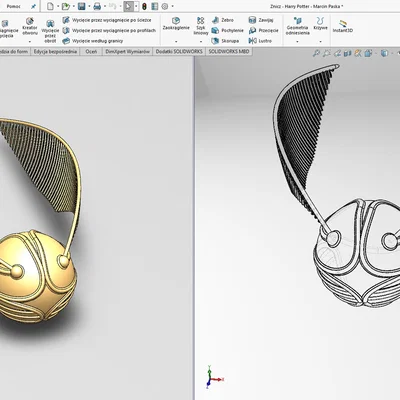Expand the Kreator otworów dropdown arrow
The height and width of the screenshot is (400, 400).
click(30, 42)
